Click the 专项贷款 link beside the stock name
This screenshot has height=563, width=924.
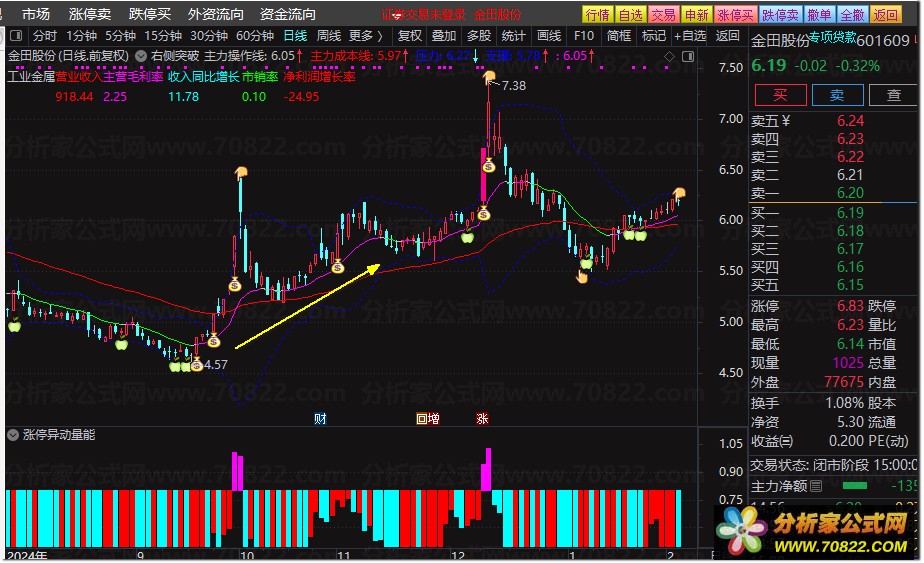point(832,38)
